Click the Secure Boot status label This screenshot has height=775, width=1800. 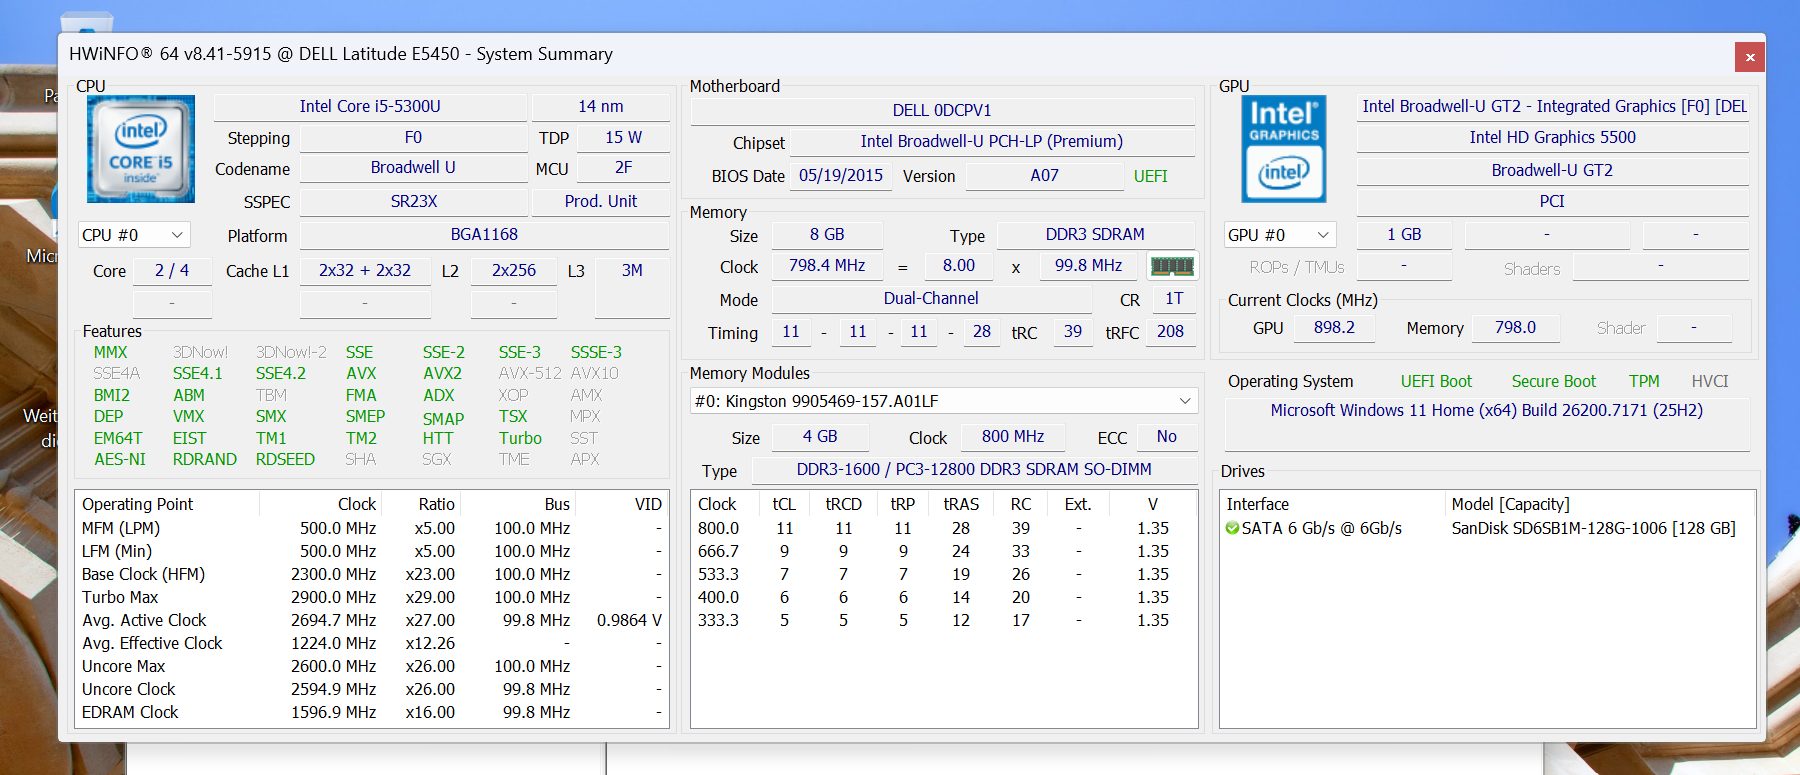coord(1554,382)
